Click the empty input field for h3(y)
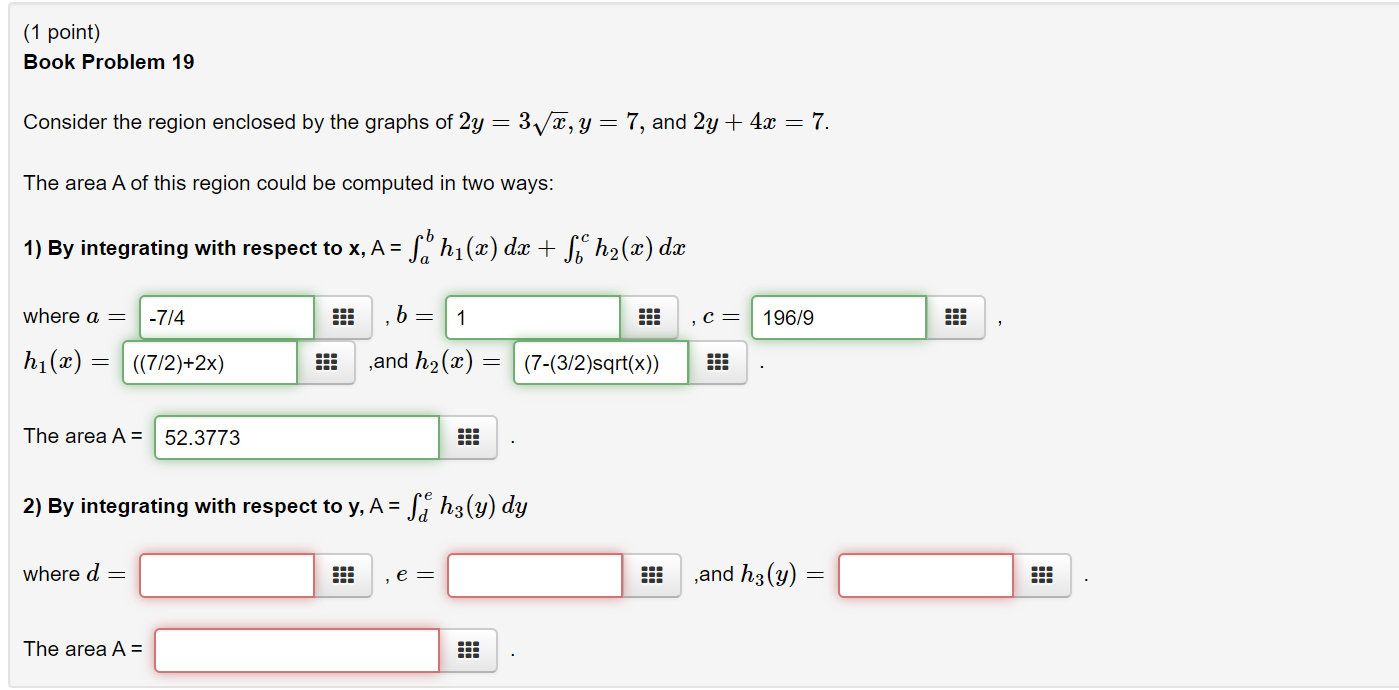Image resolution: width=1399 pixels, height=690 pixels. click(925, 575)
